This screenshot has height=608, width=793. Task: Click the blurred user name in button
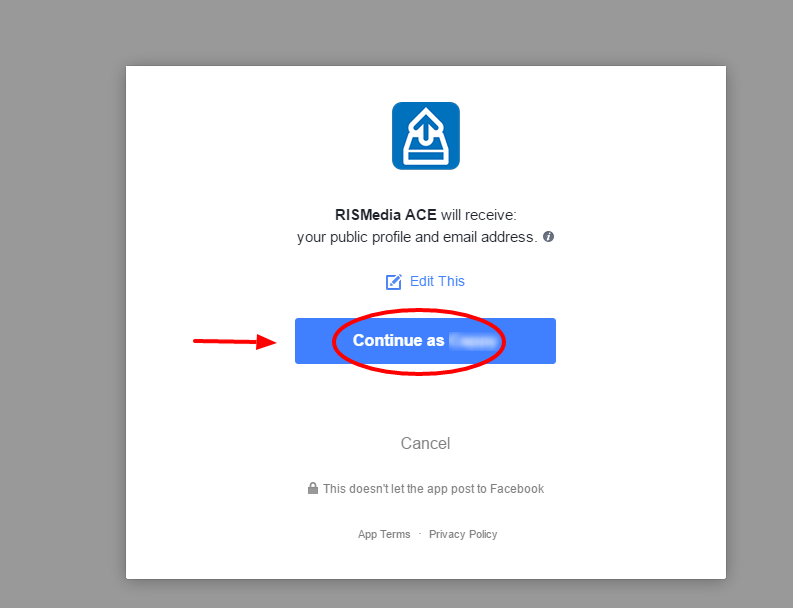[473, 341]
